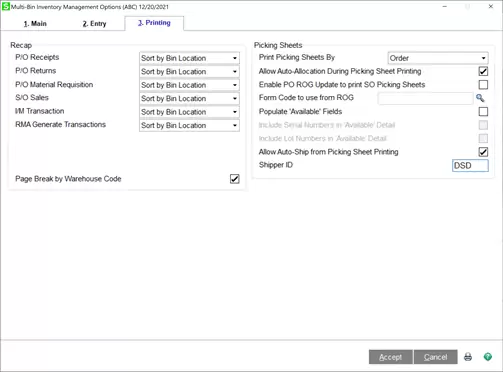Click the RMA Generate Transactions label
The height and width of the screenshot is (372, 503).
coord(60,125)
